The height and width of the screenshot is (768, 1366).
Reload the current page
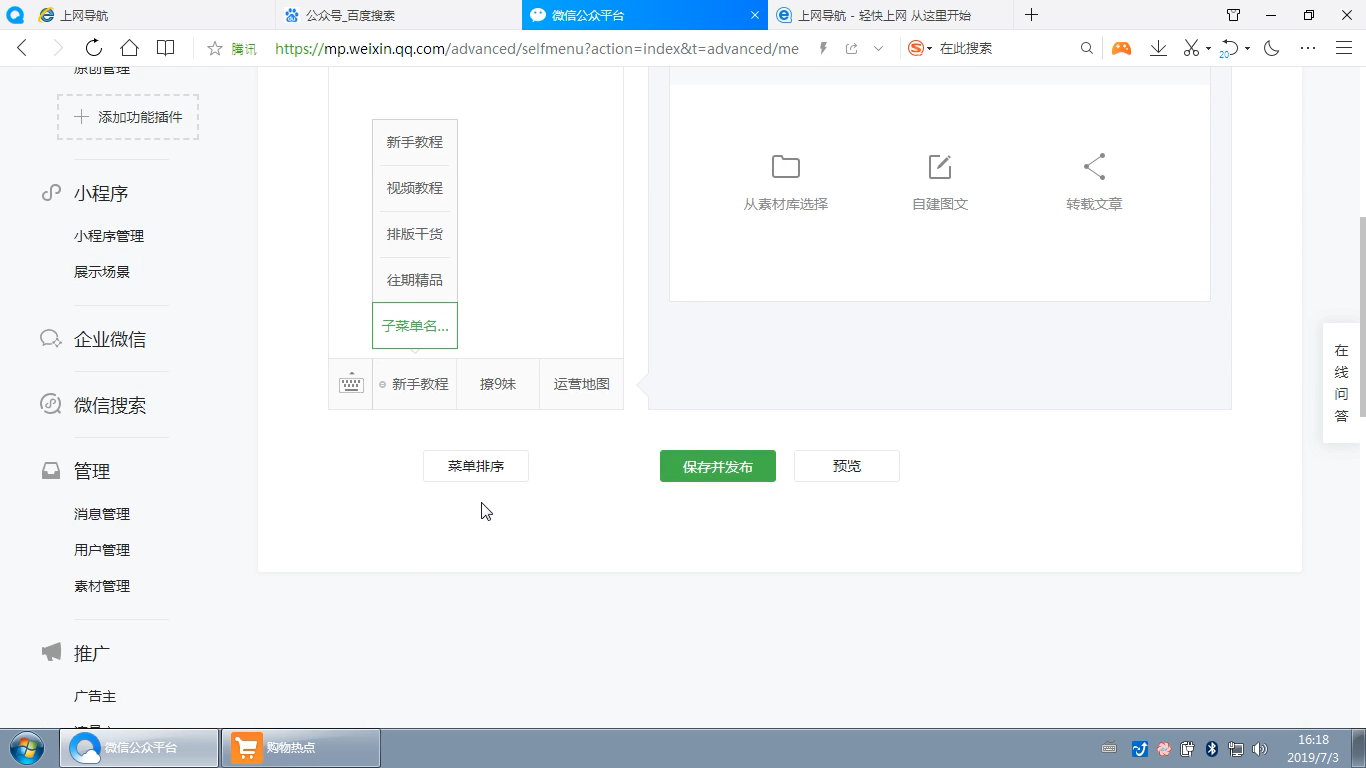[93, 48]
